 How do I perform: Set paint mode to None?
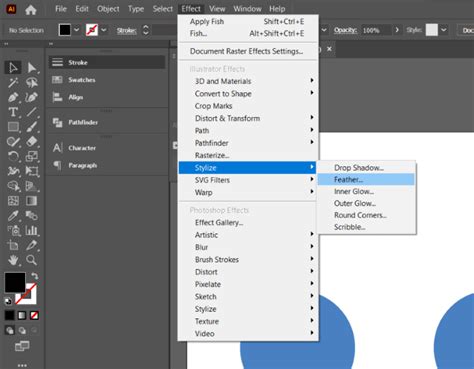[34, 315]
